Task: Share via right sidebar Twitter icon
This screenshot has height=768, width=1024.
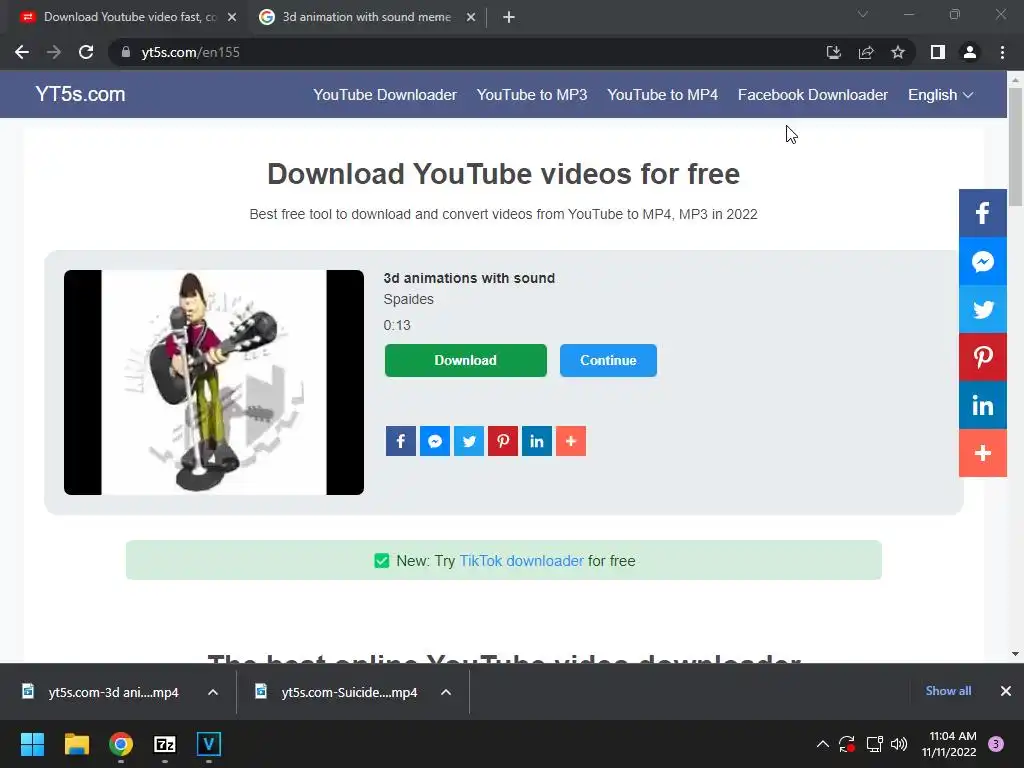Action: click(x=983, y=309)
